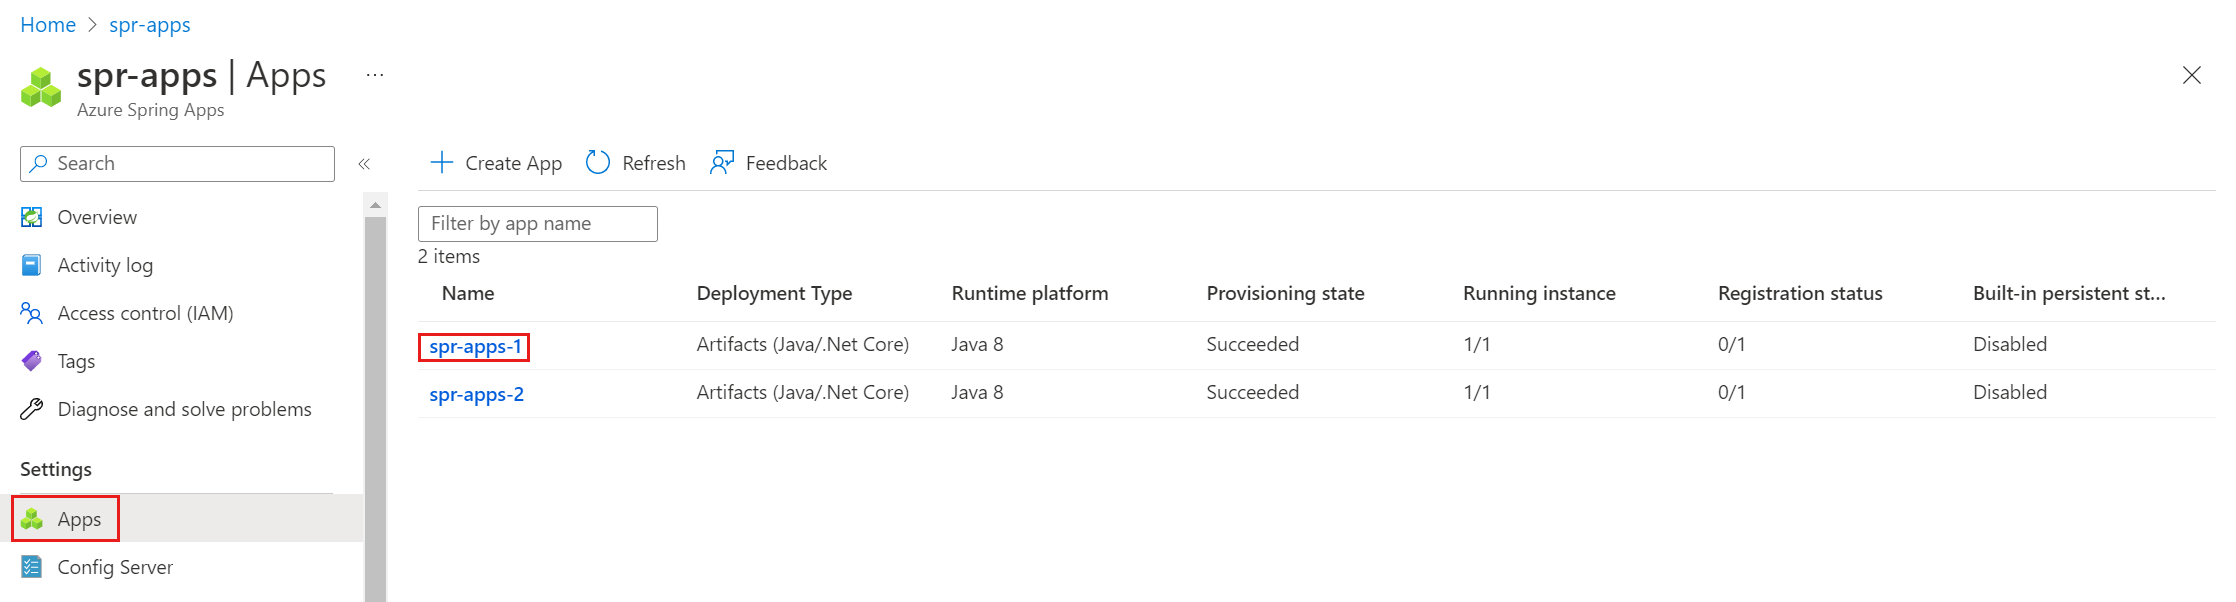Screen dimensions: 2236x602
Task: Click the Diagnose and solve problems wrench icon
Action: (32, 409)
